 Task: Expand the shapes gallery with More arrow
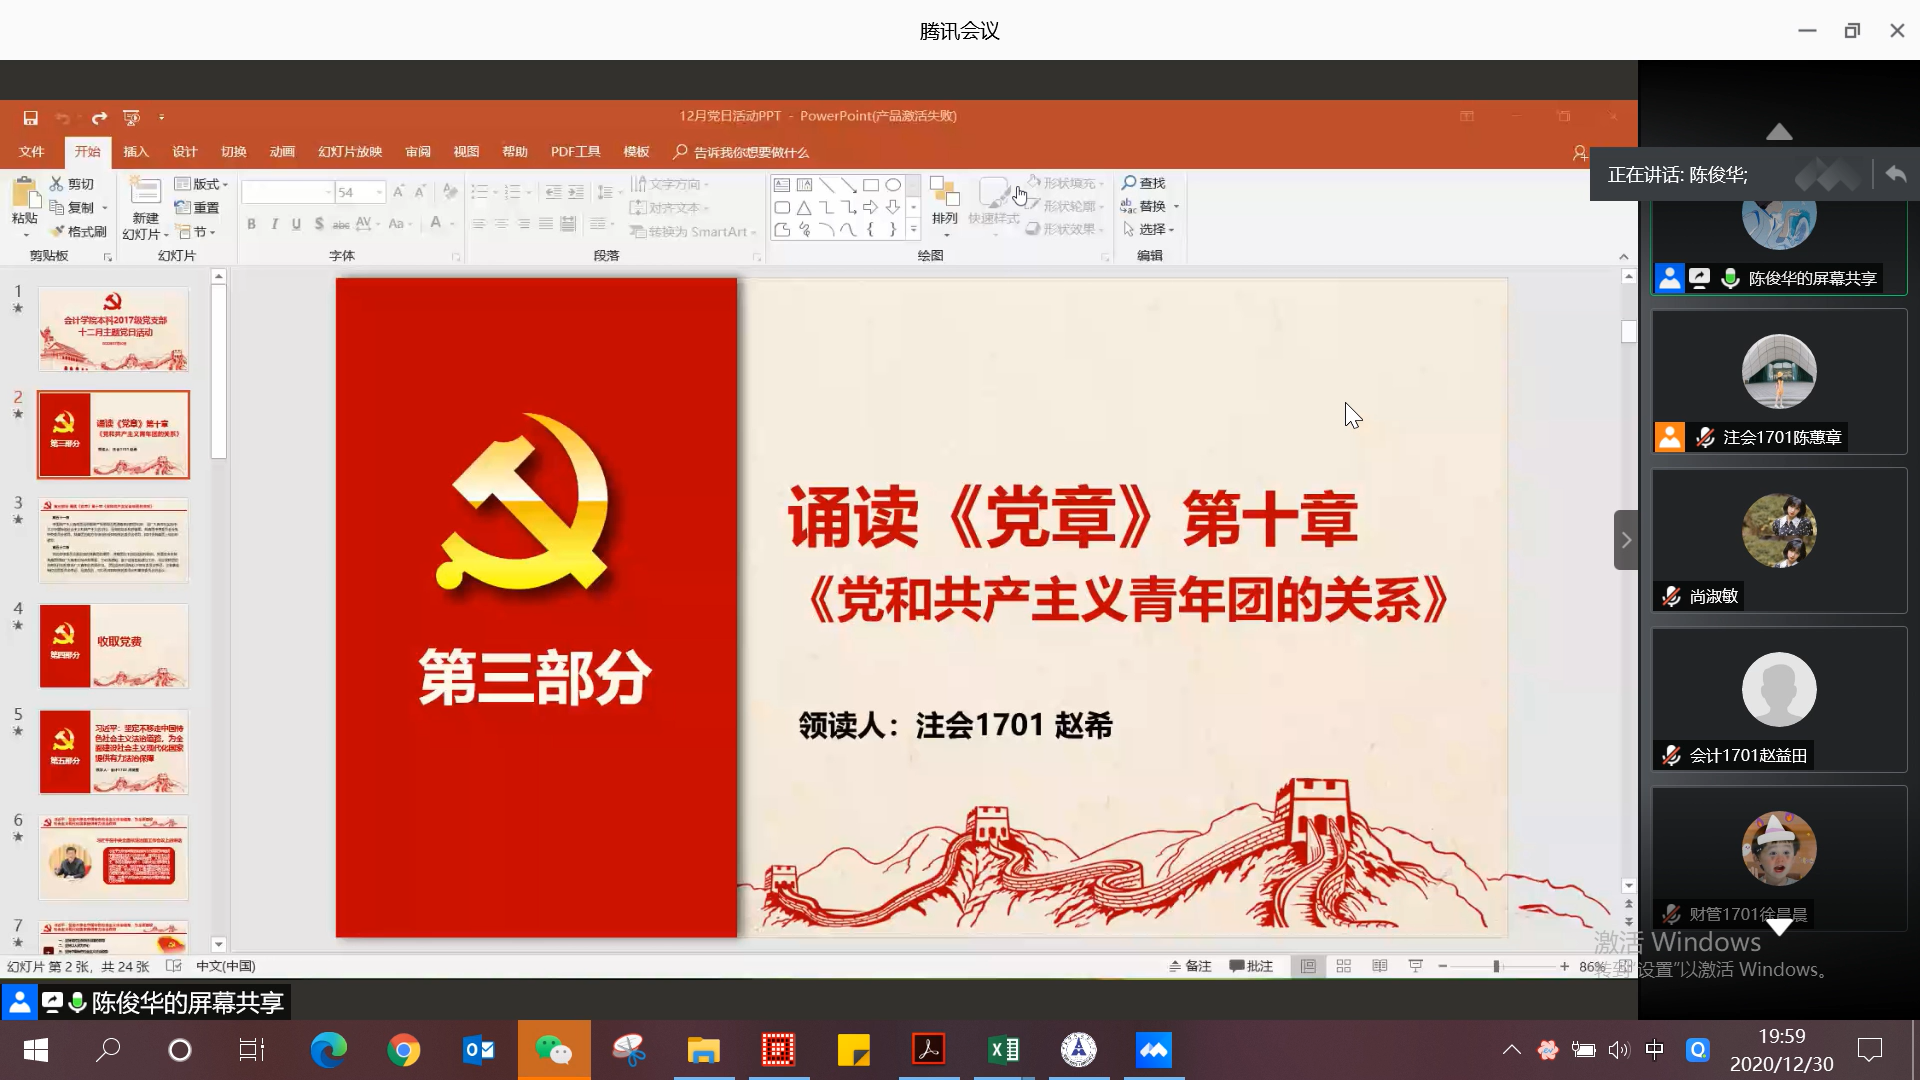913,229
